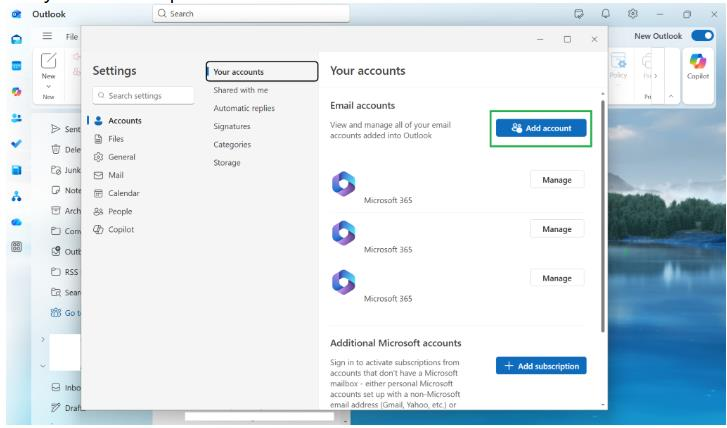Click the Policy ribbon icon
This screenshot has width=727, height=428.
[619, 65]
